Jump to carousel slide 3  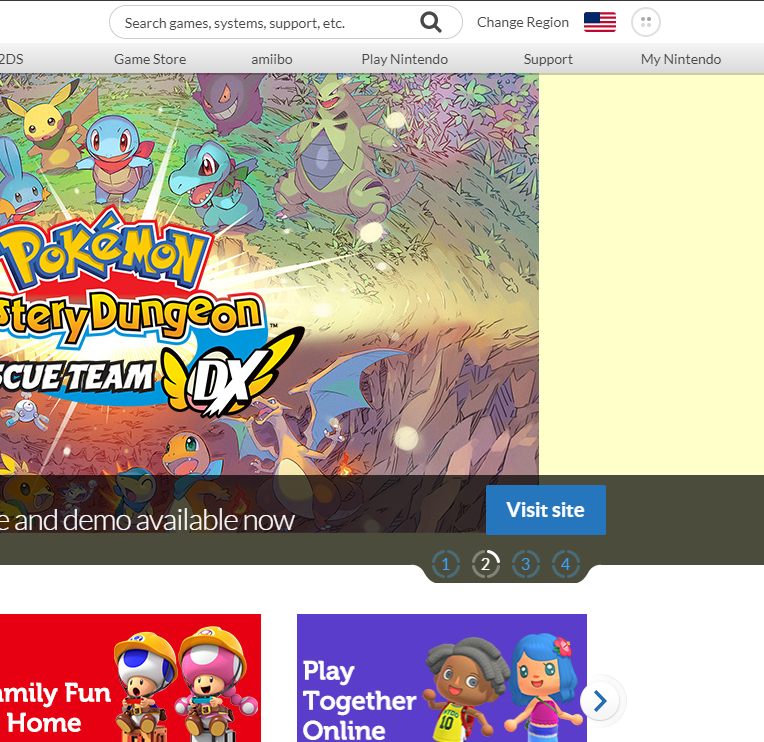pyautogui.click(x=525, y=564)
